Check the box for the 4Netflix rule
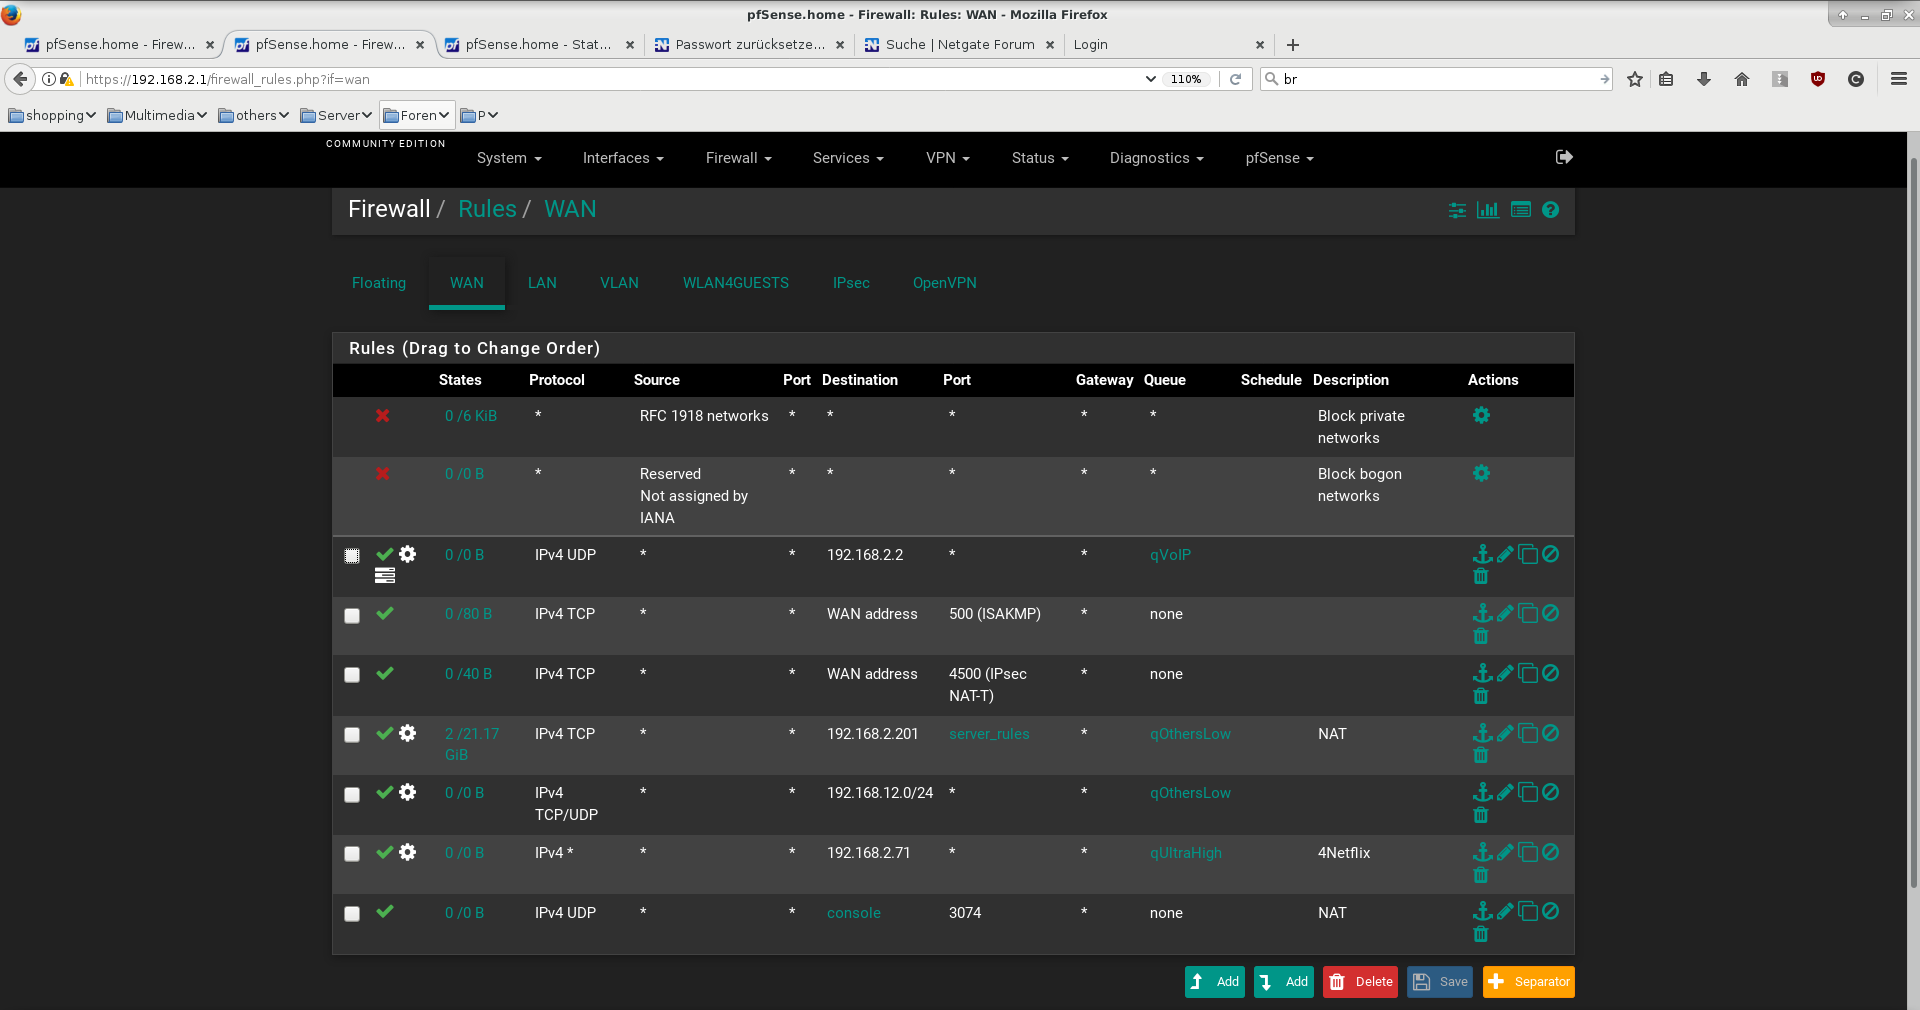Screen dimensions: 1920x1010 click(x=352, y=854)
